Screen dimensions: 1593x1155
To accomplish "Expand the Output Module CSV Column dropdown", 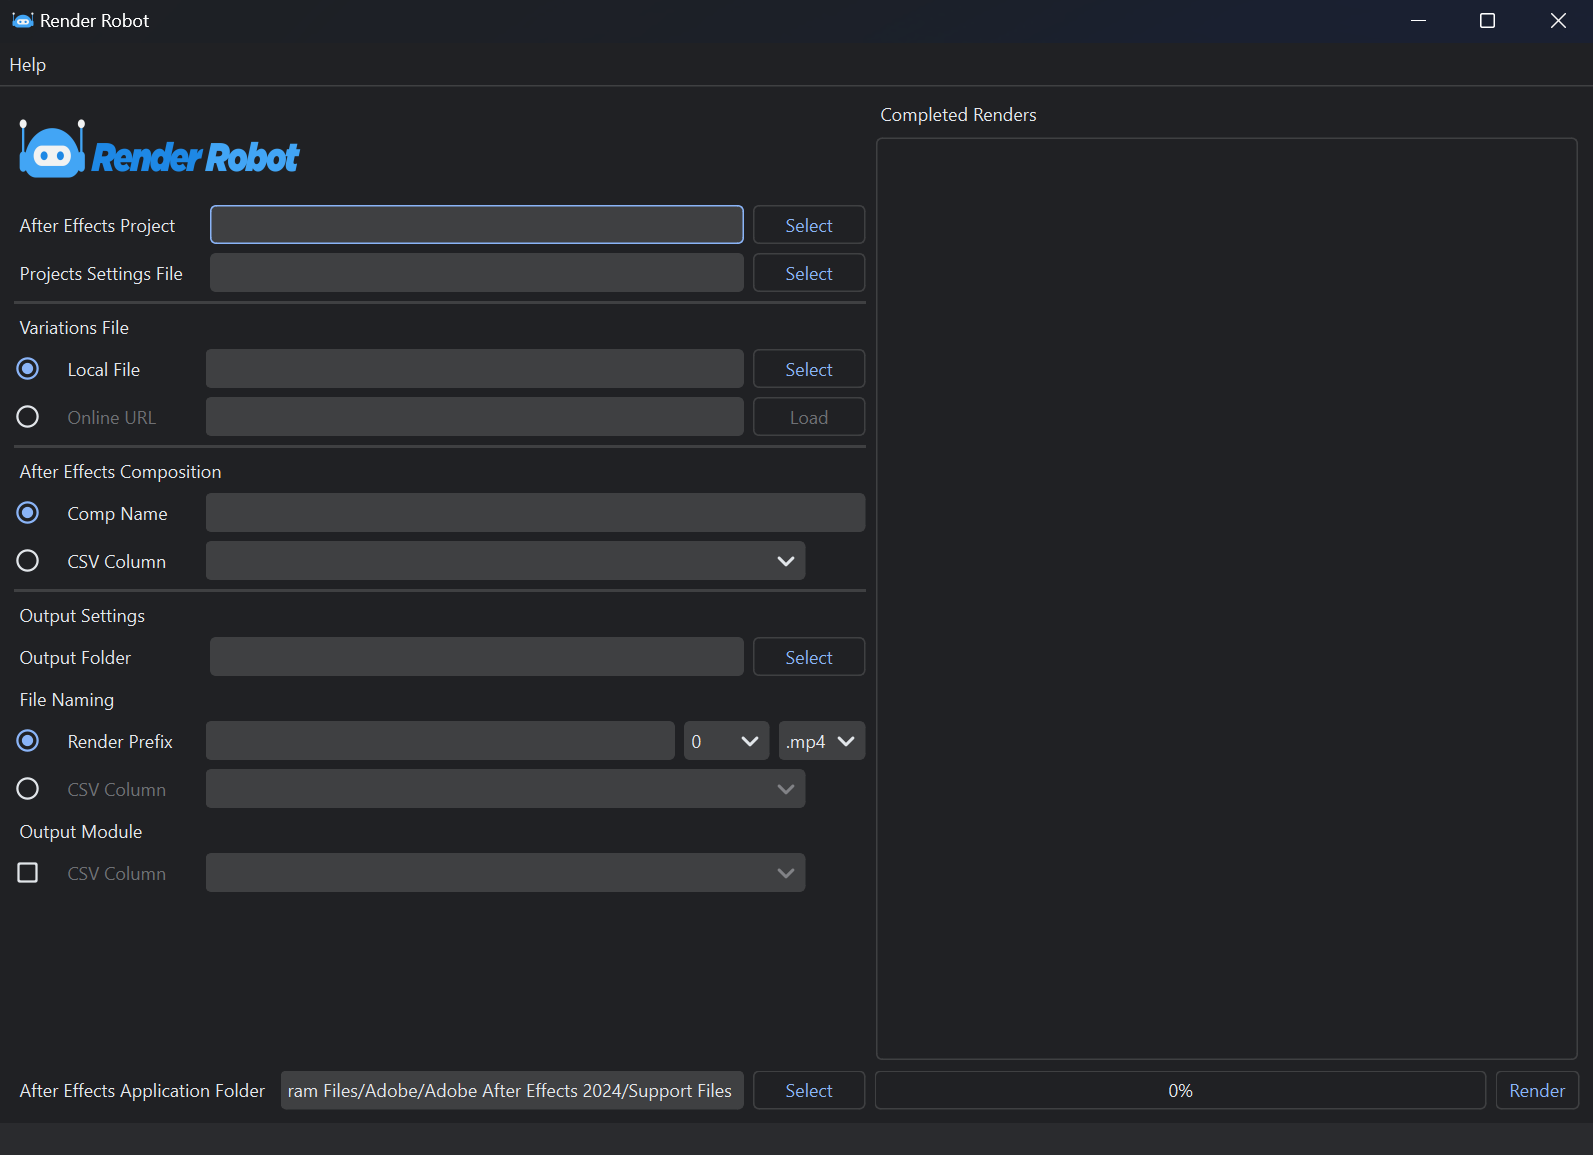I will coord(505,873).
